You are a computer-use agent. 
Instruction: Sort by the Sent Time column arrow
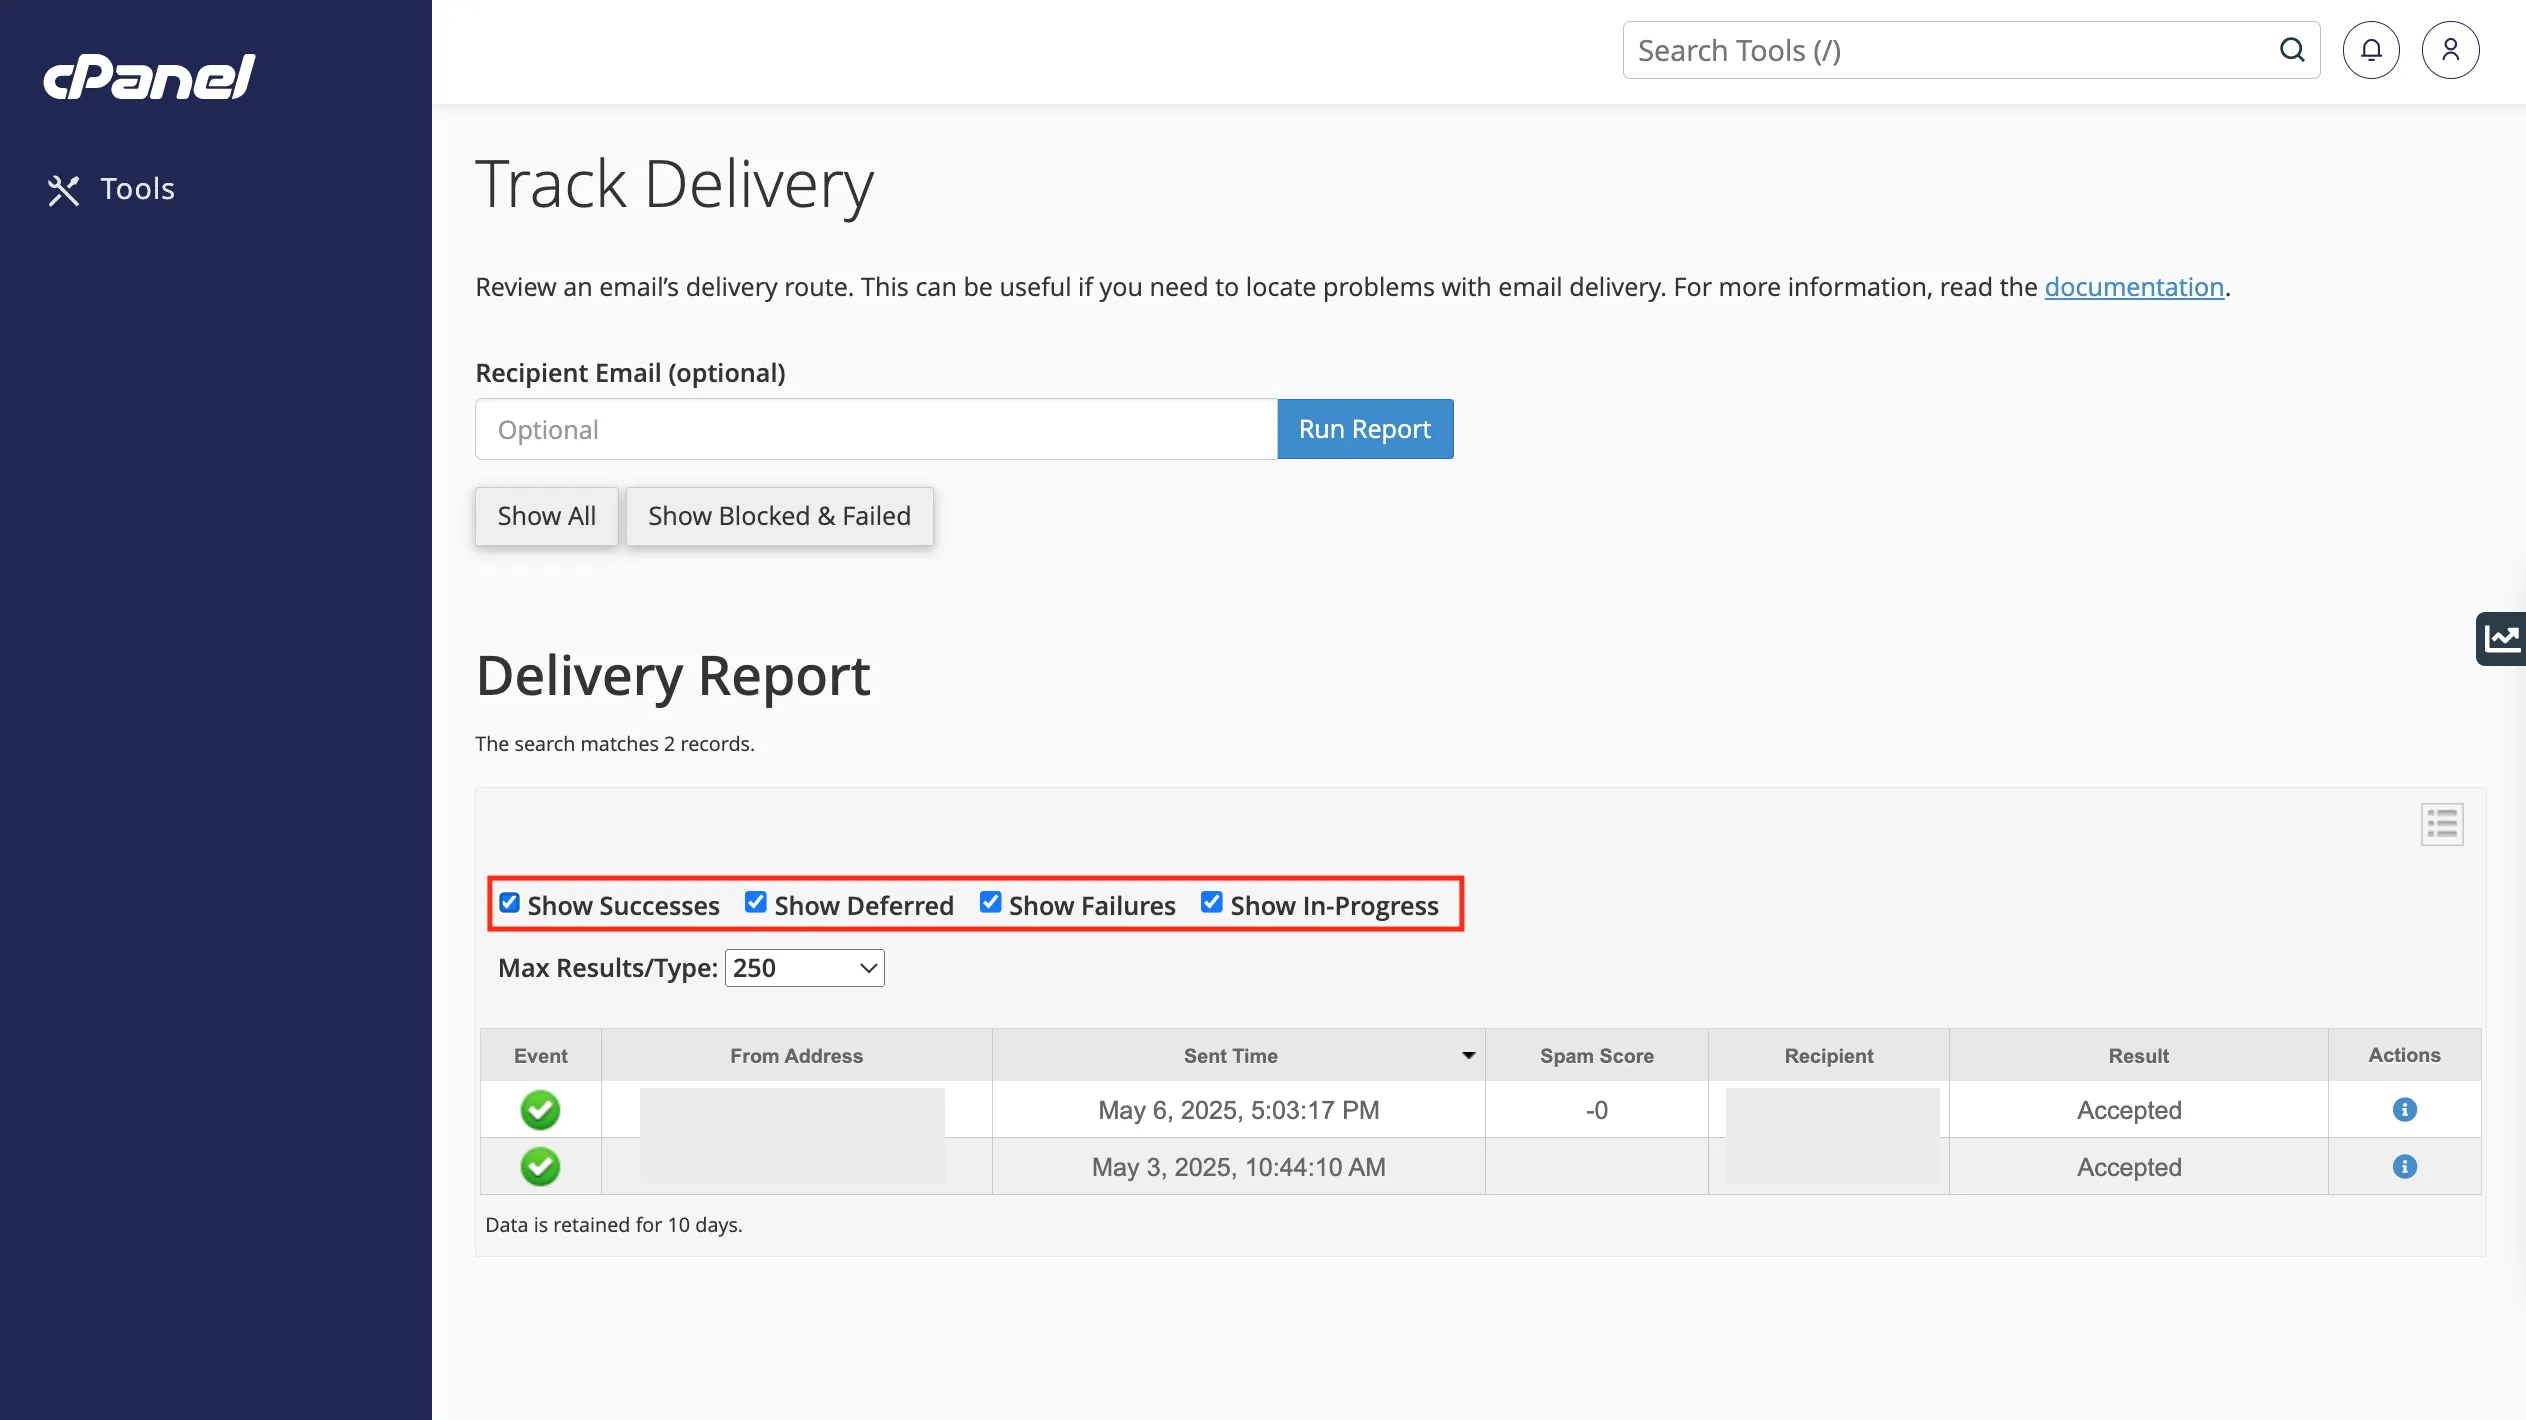[1468, 1056]
